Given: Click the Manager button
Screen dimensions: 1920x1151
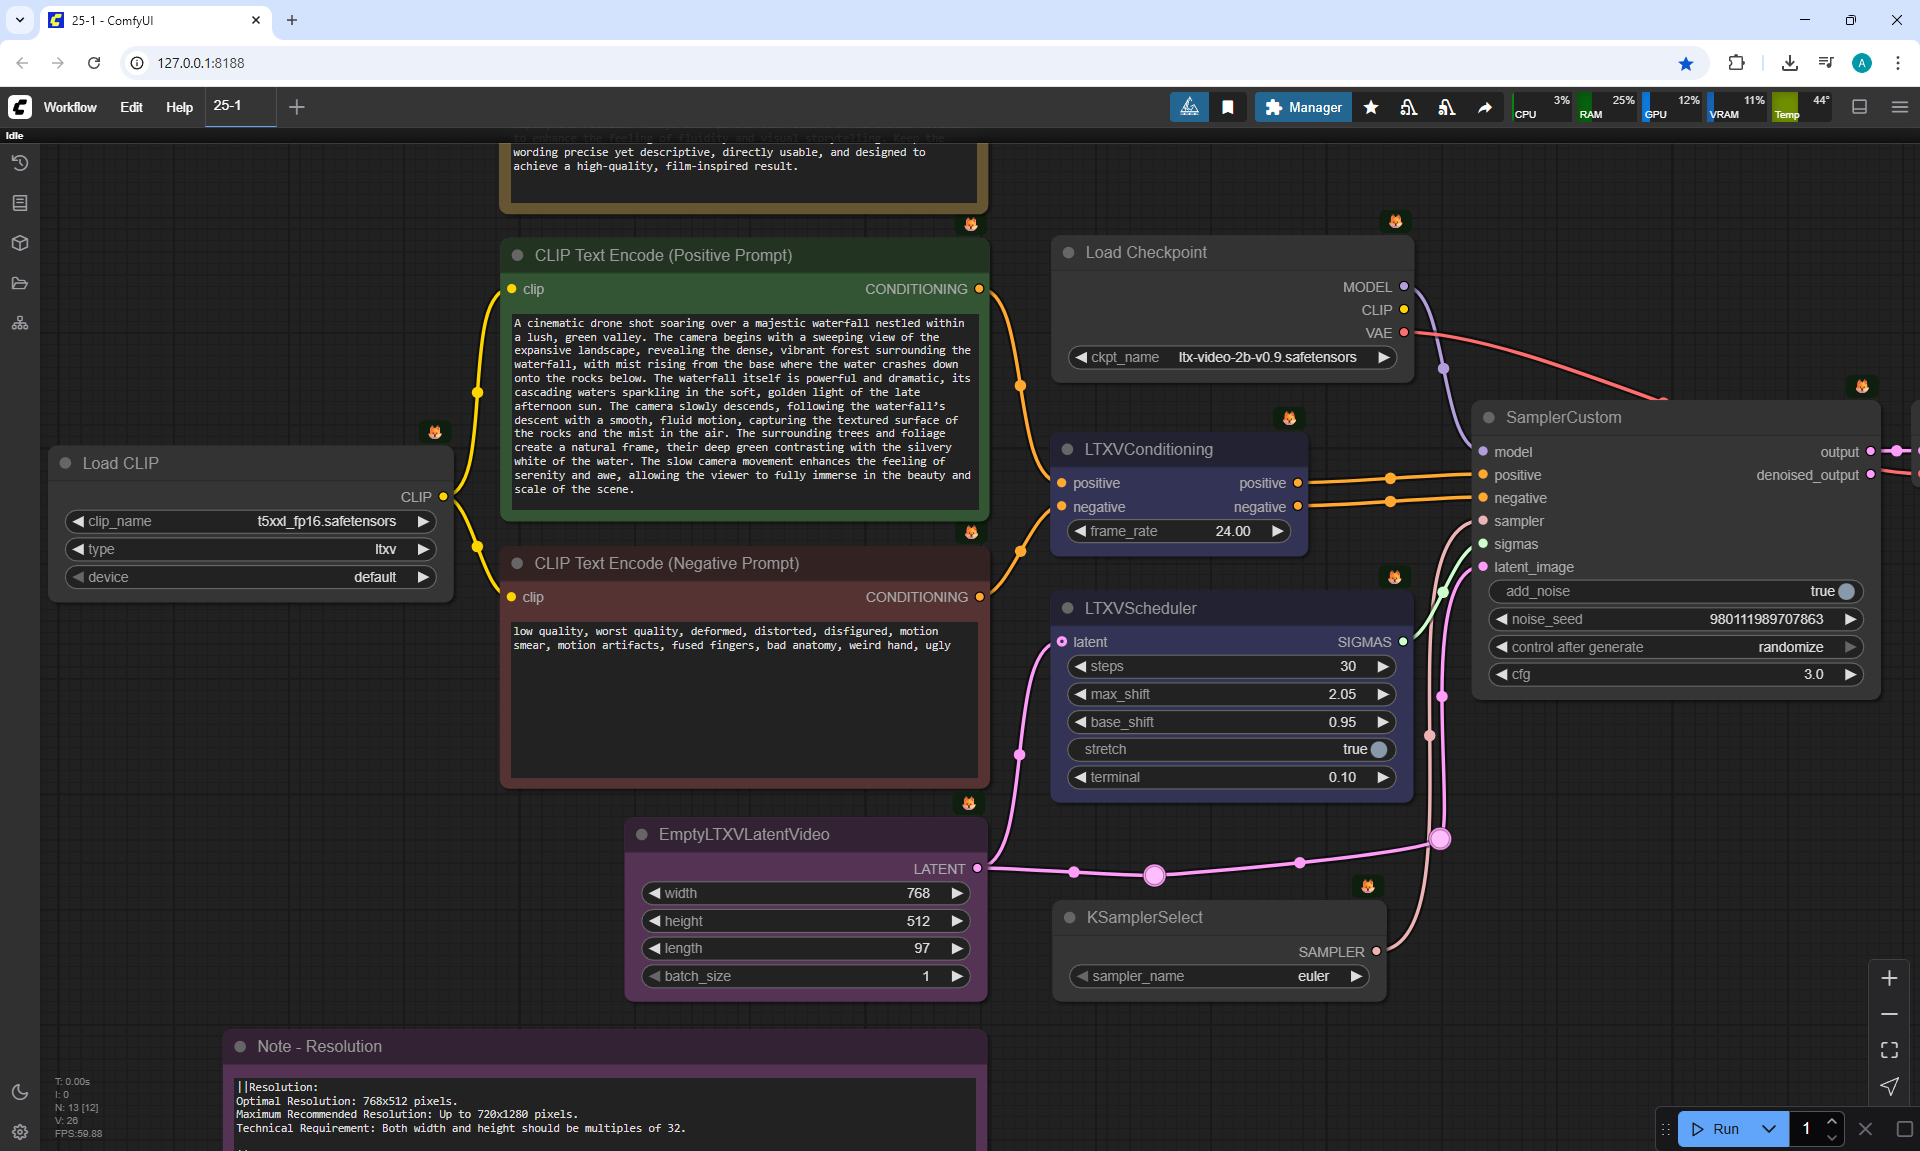Looking at the screenshot, I should click(x=1303, y=107).
